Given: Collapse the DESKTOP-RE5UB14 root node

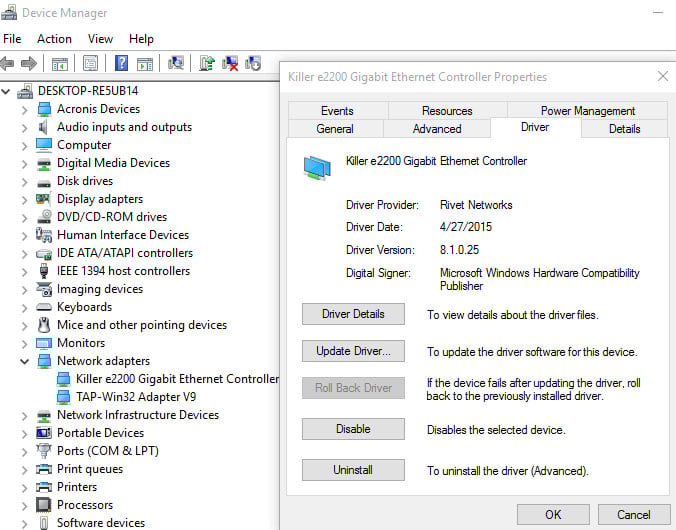Looking at the screenshot, I should click(x=6, y=91).
